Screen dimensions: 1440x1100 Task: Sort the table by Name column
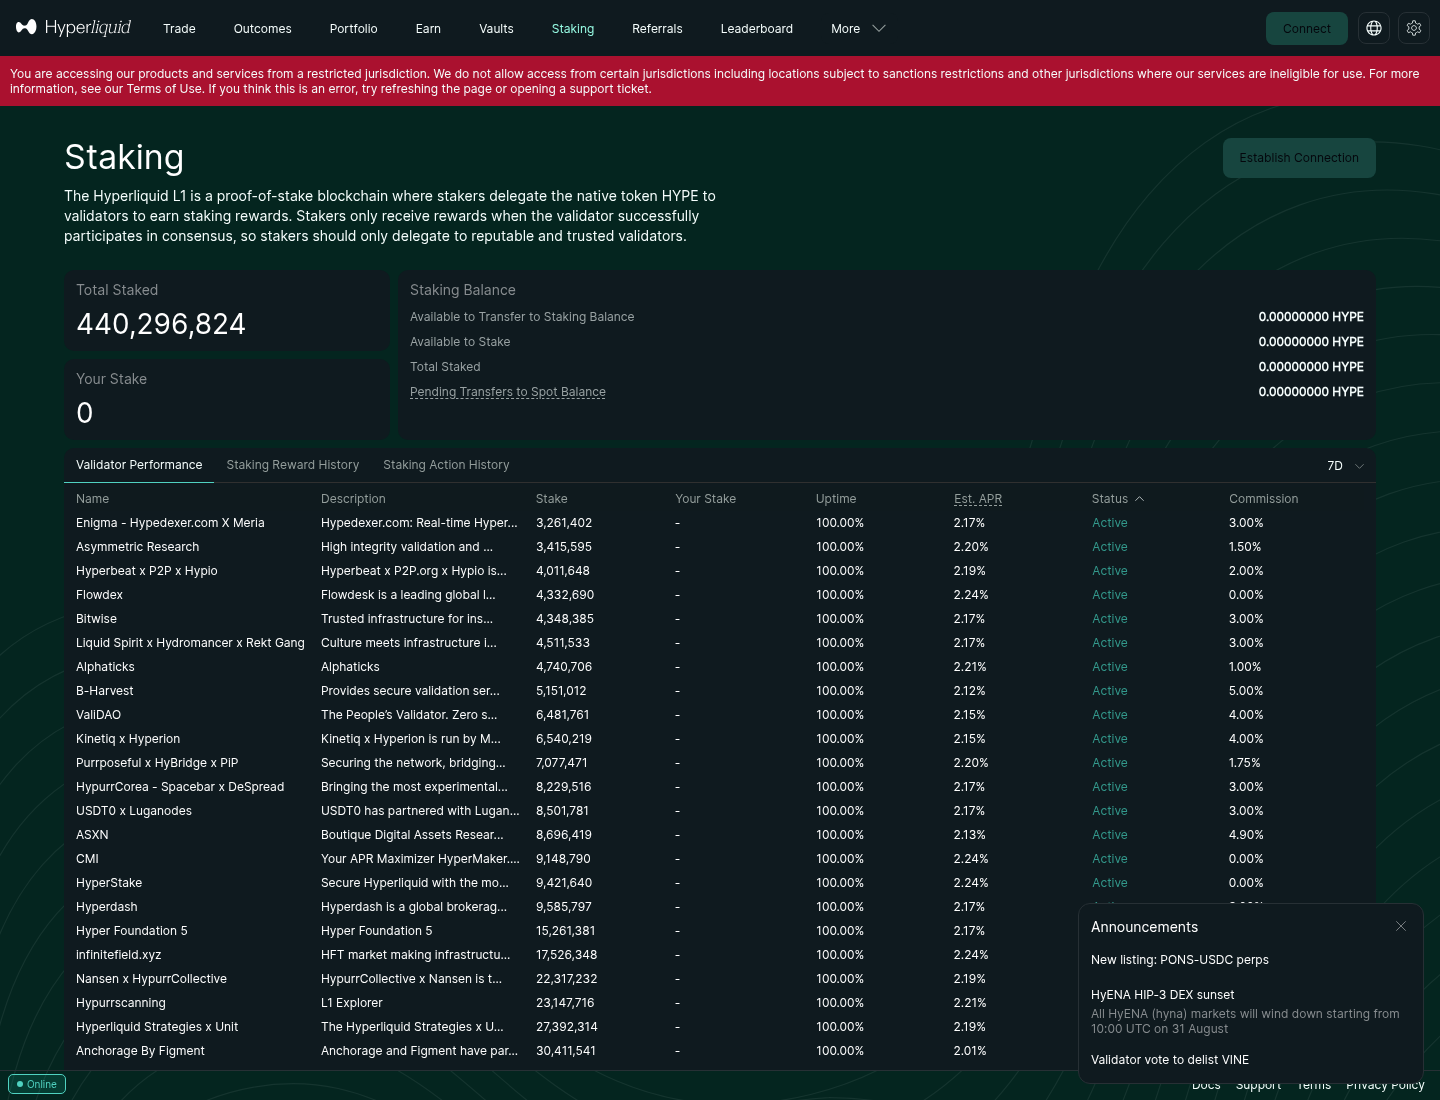(x=92, y=499)
